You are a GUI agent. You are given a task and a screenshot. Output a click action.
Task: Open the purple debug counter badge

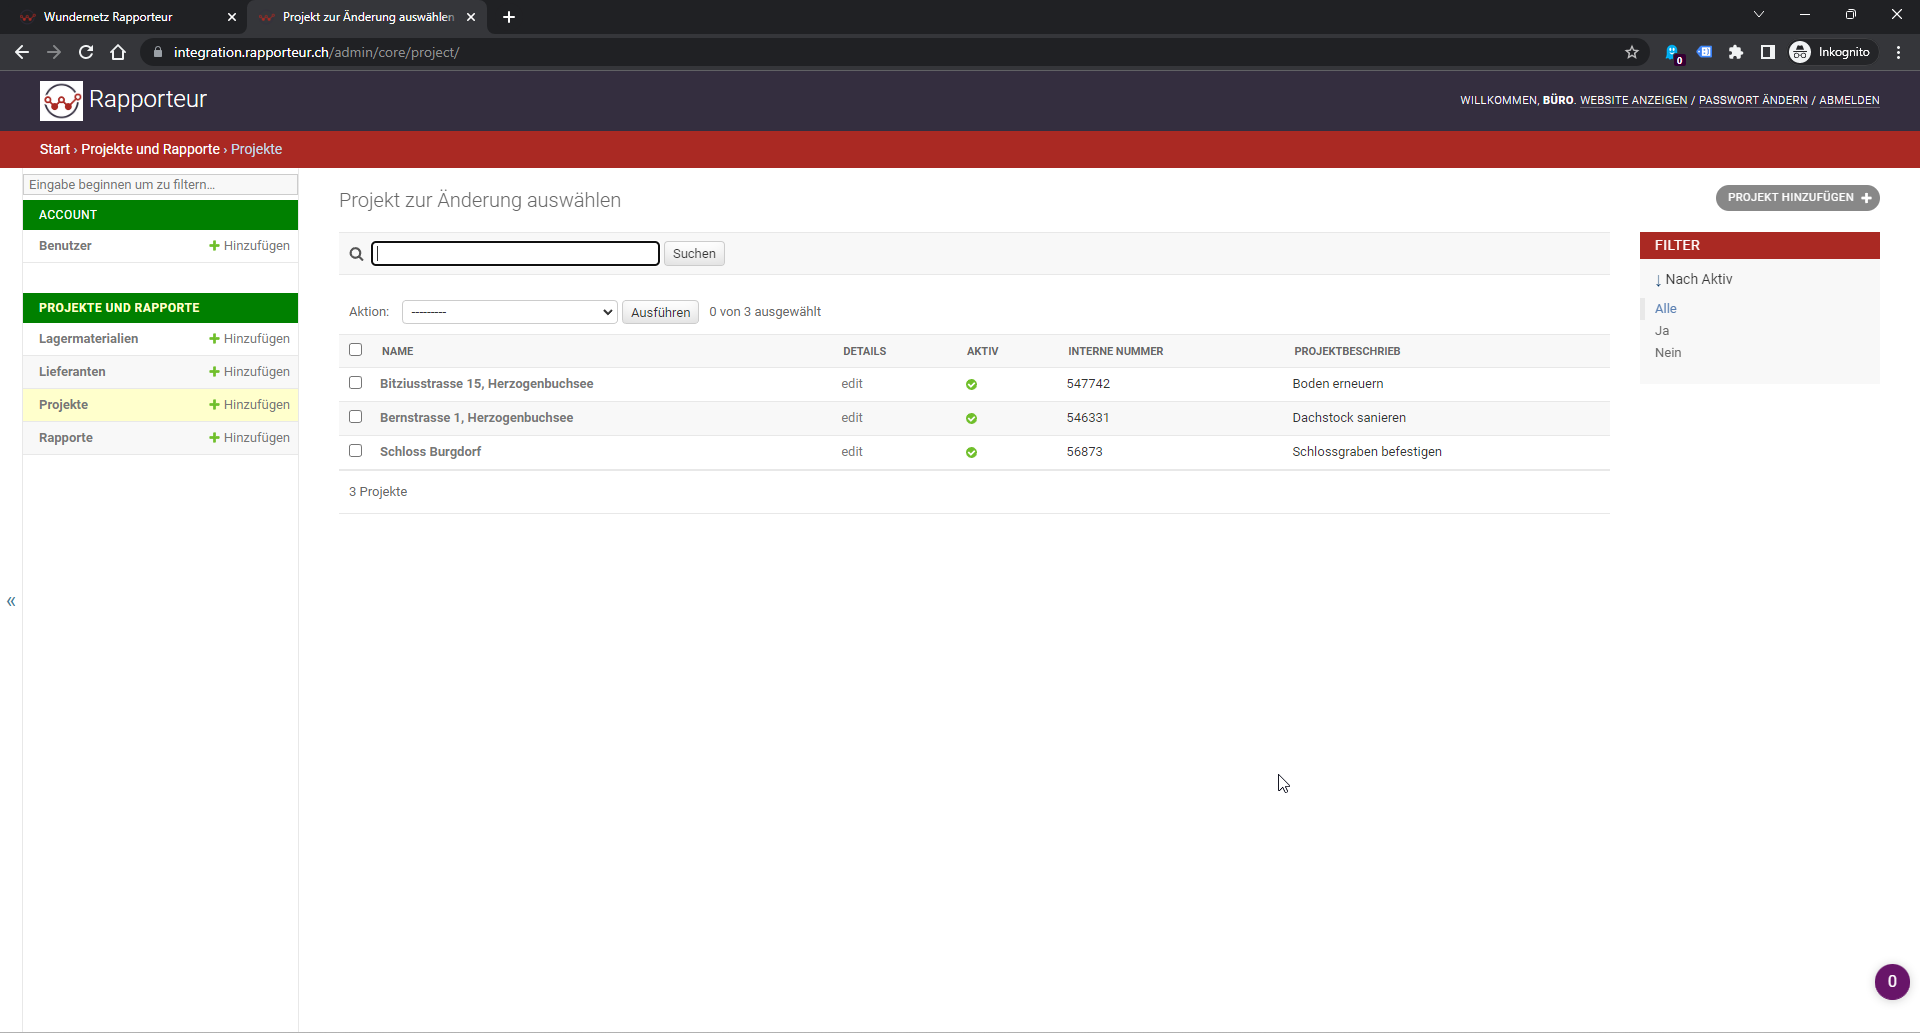pyautogui.click(x=1891, y=981)
